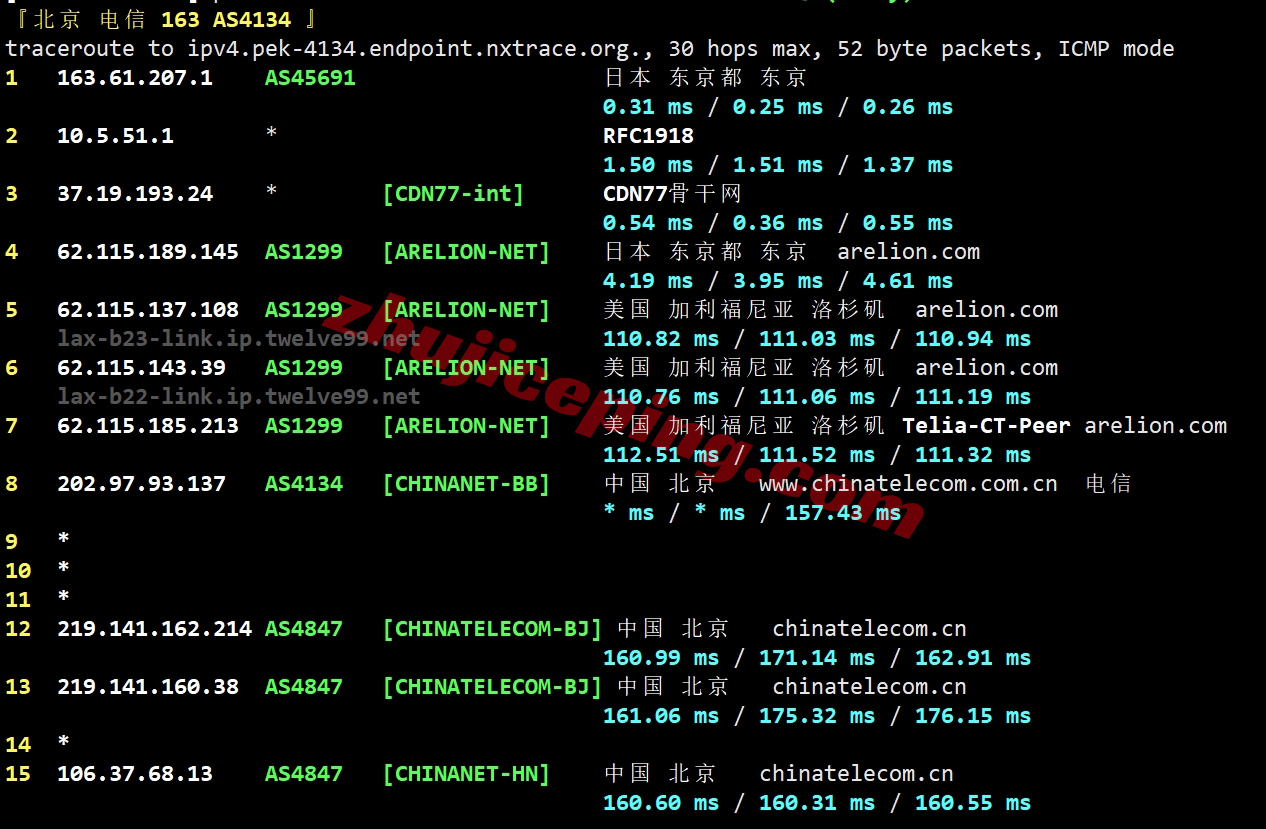Screen dimensions: 1266x829
Task: Select the private IP 10.5.51.1
Action: (x=115, y=136)
